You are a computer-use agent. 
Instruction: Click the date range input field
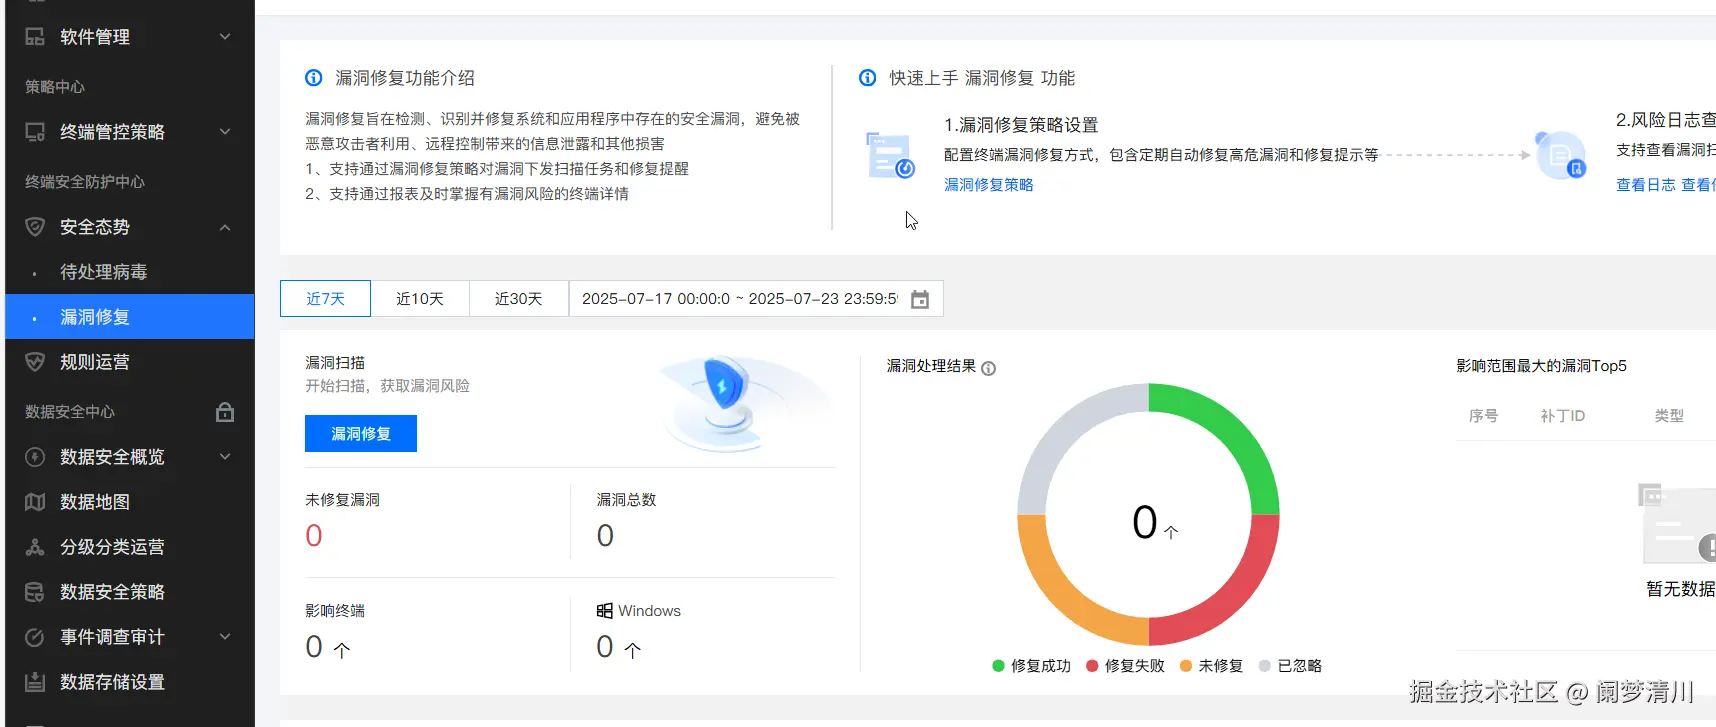pyautogui.click(x=756, y=299)
